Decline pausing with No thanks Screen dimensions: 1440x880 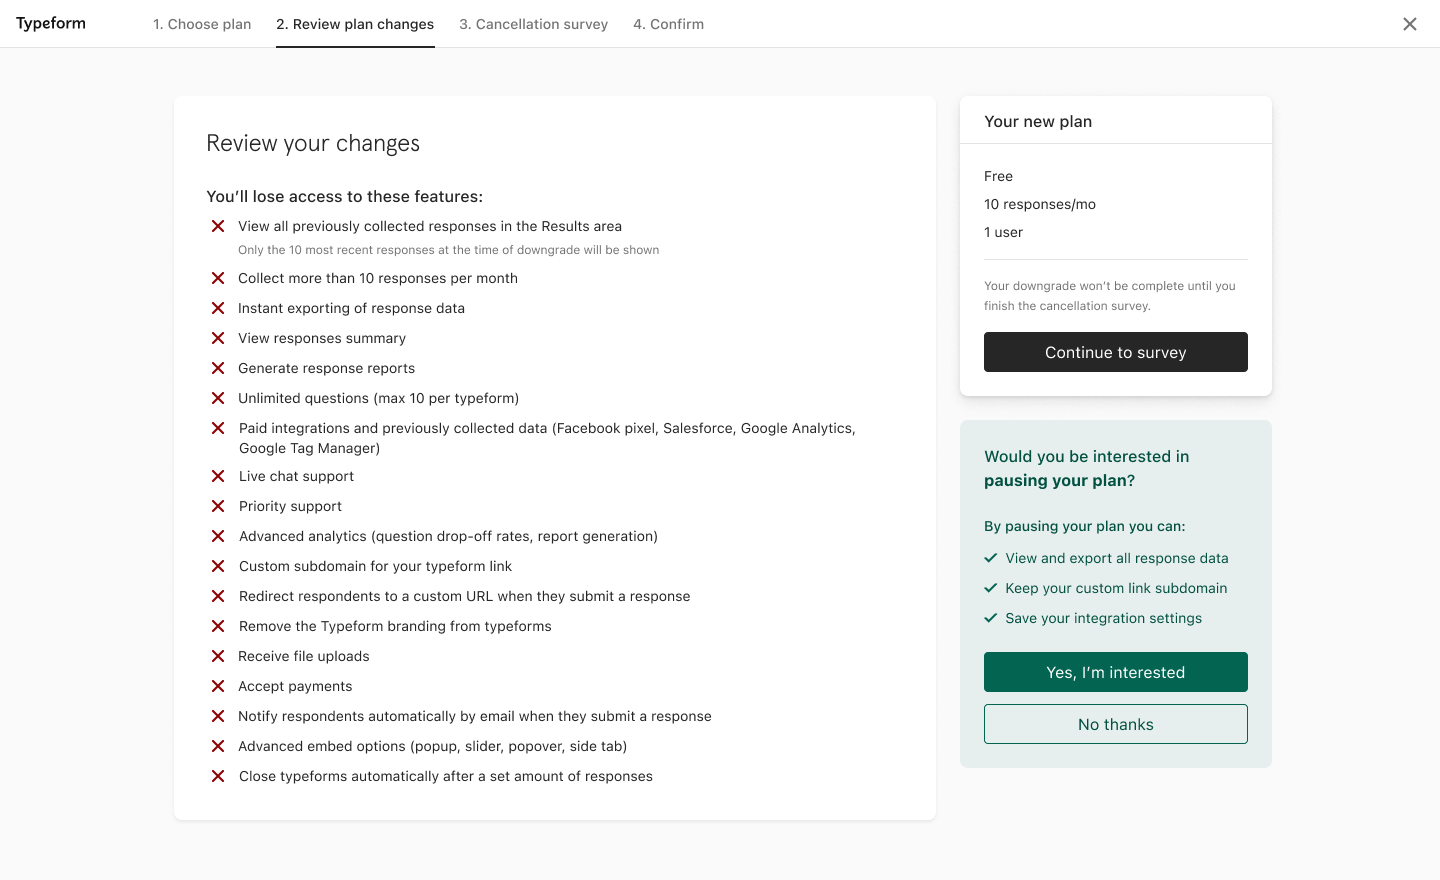1116,724
